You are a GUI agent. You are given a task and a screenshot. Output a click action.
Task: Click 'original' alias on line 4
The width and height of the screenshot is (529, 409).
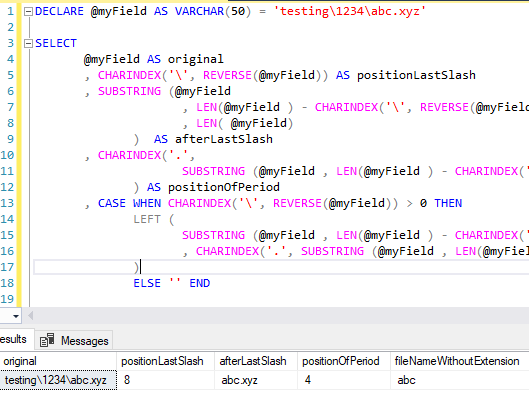point(196,59)
